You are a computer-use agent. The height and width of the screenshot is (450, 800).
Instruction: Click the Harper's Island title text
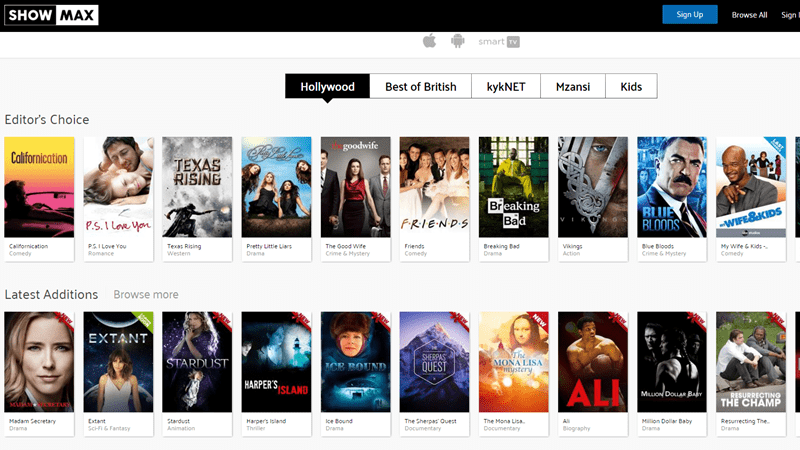(266, 421)
